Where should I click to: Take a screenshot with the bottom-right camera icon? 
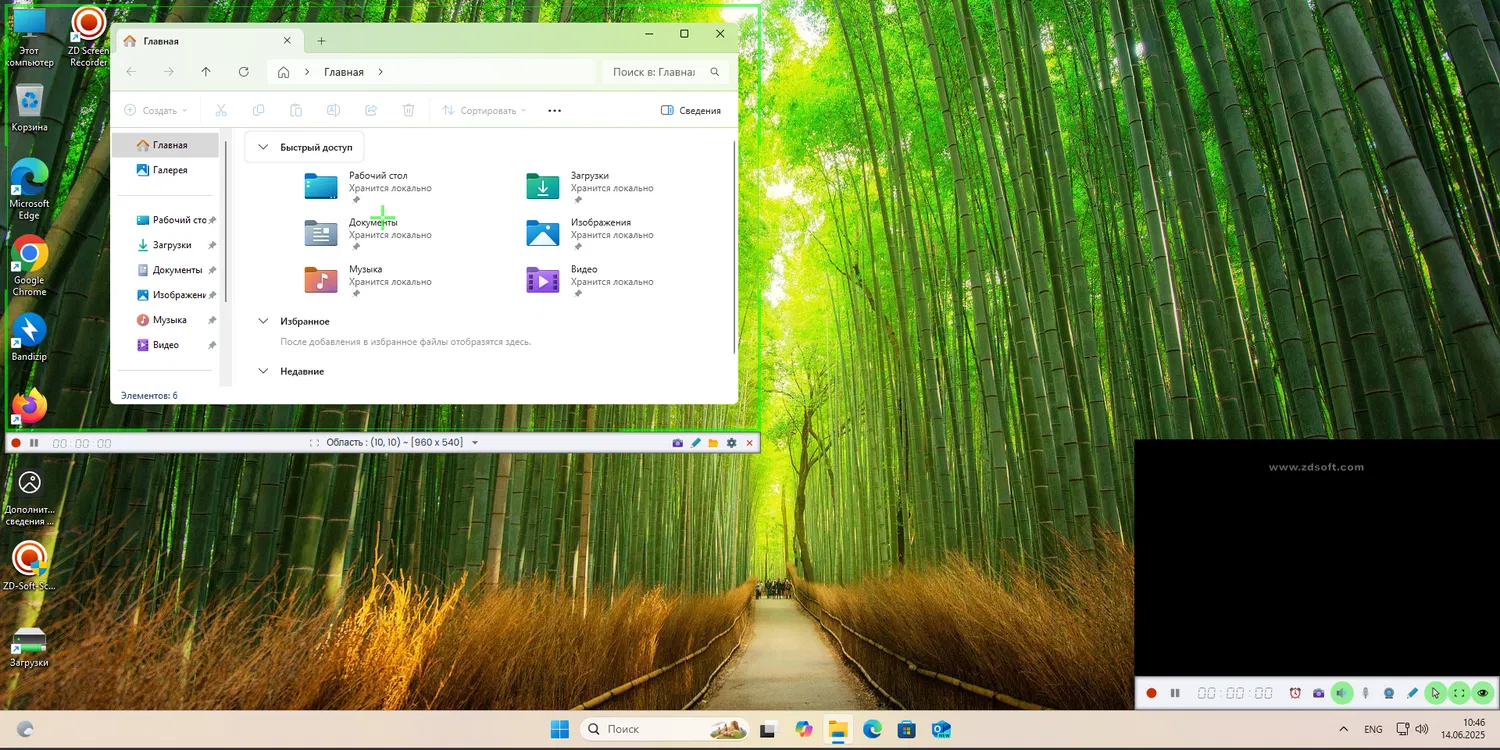point(1319,693)
